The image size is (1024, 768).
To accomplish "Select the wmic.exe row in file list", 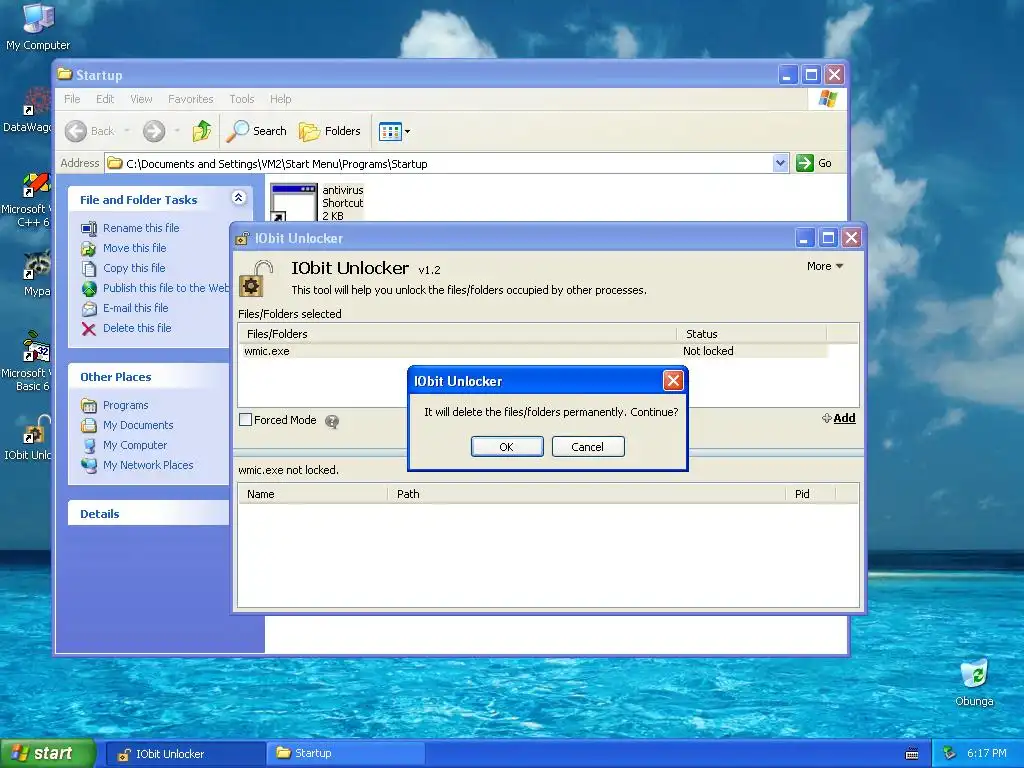I will (x=533, y=351).
